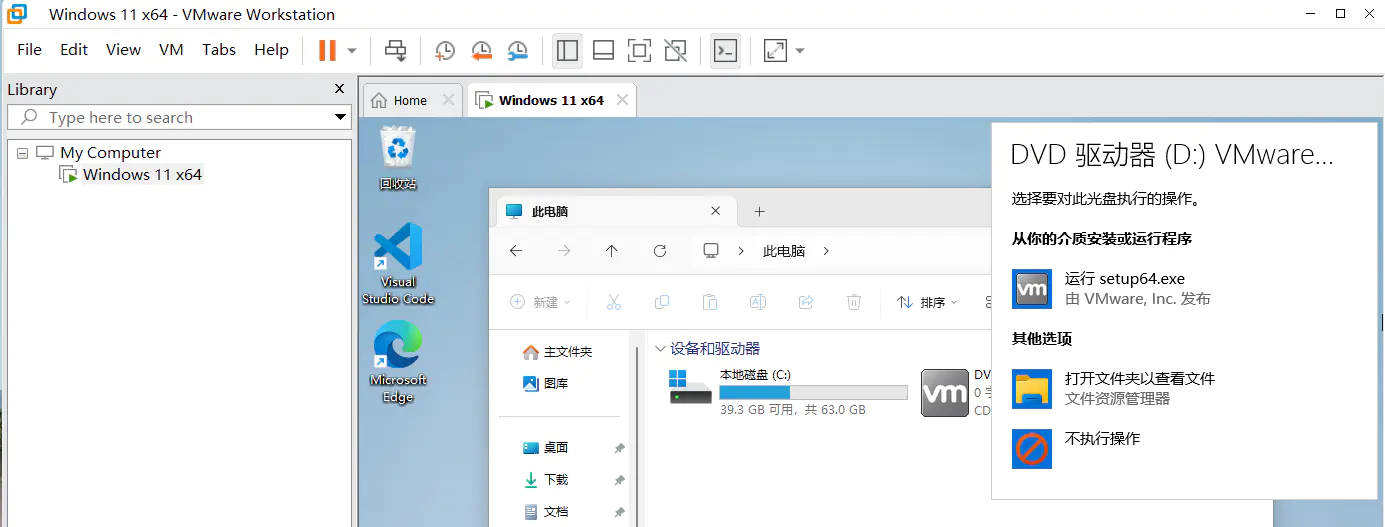Open the VM menu

point(171,49)
